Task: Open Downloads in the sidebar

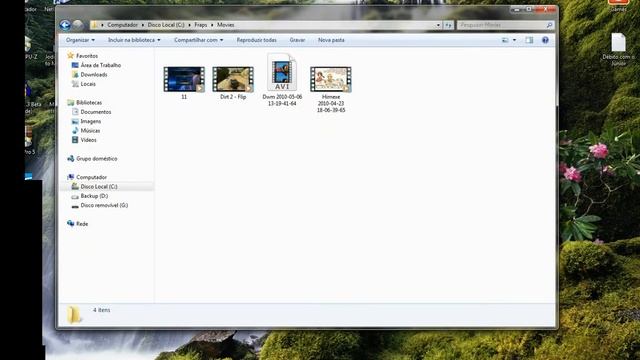Action: pos(93,75)
